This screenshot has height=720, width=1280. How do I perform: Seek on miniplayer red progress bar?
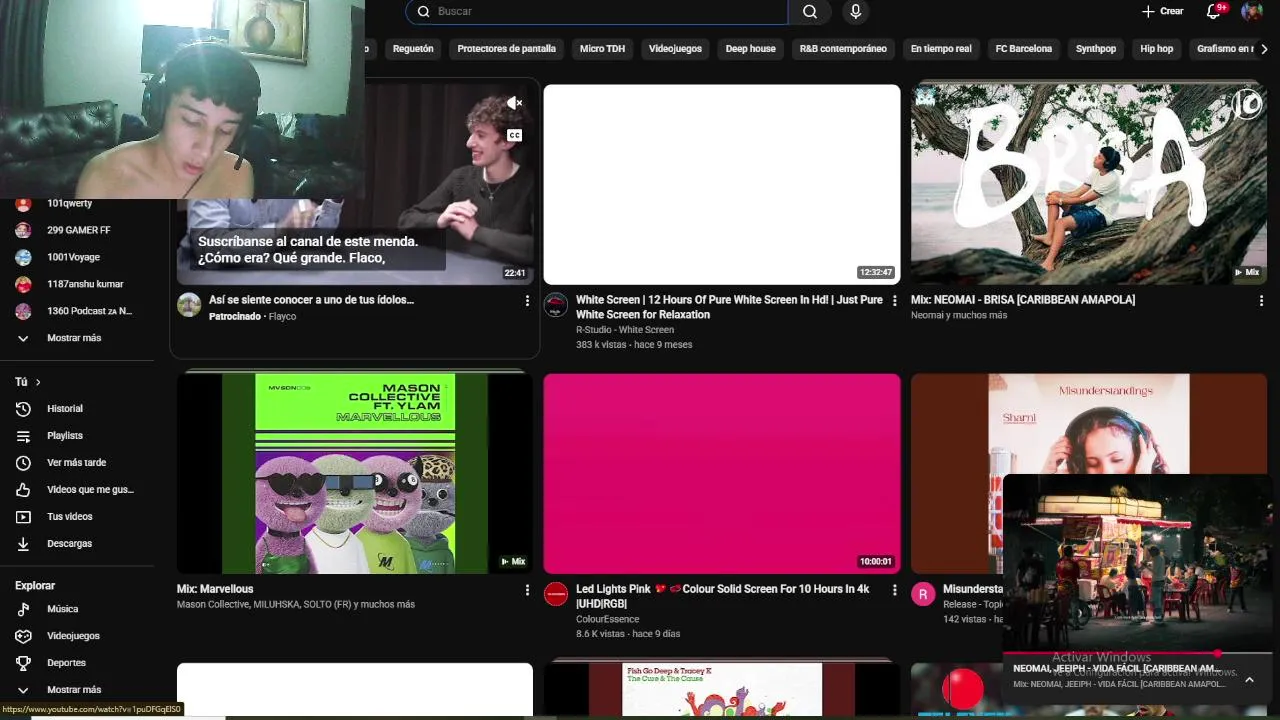pos(1137,653)
